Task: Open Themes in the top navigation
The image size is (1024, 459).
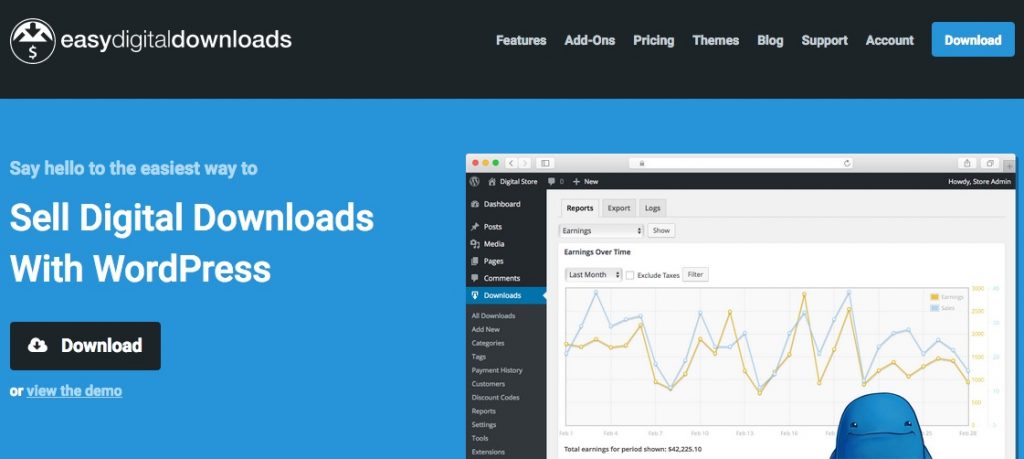Action: (x=716, y=40)
